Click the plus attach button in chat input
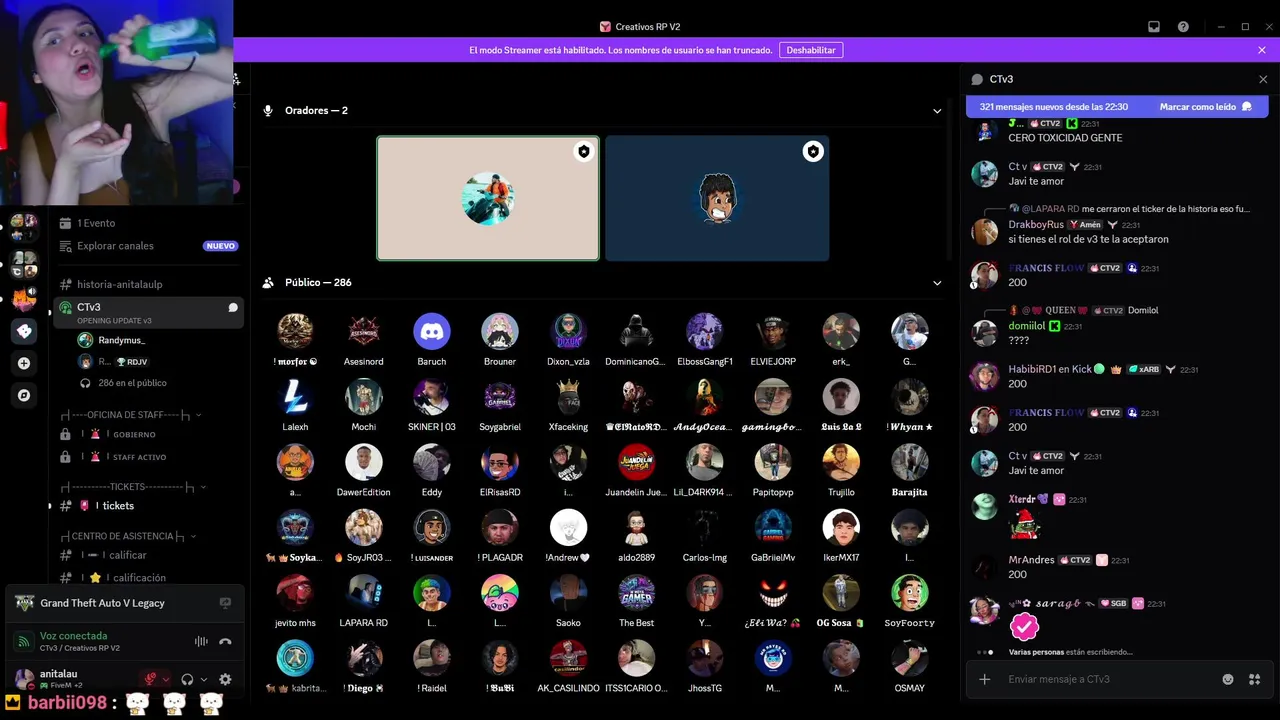The image size is (1280, 720). click(x=985, y=679)
